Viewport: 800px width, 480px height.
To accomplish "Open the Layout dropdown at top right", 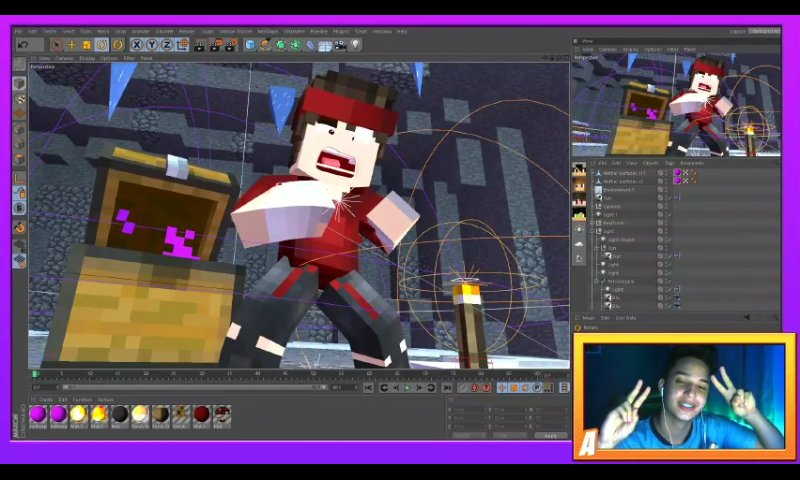I will [x=765, y=31].
